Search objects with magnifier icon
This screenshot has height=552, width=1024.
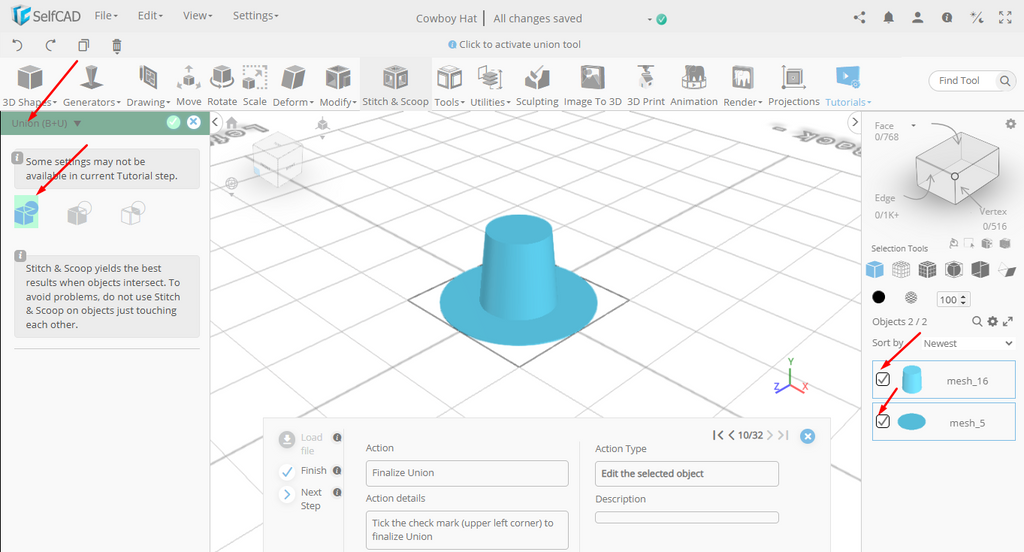pyautogui.click(x=977, y=321)
